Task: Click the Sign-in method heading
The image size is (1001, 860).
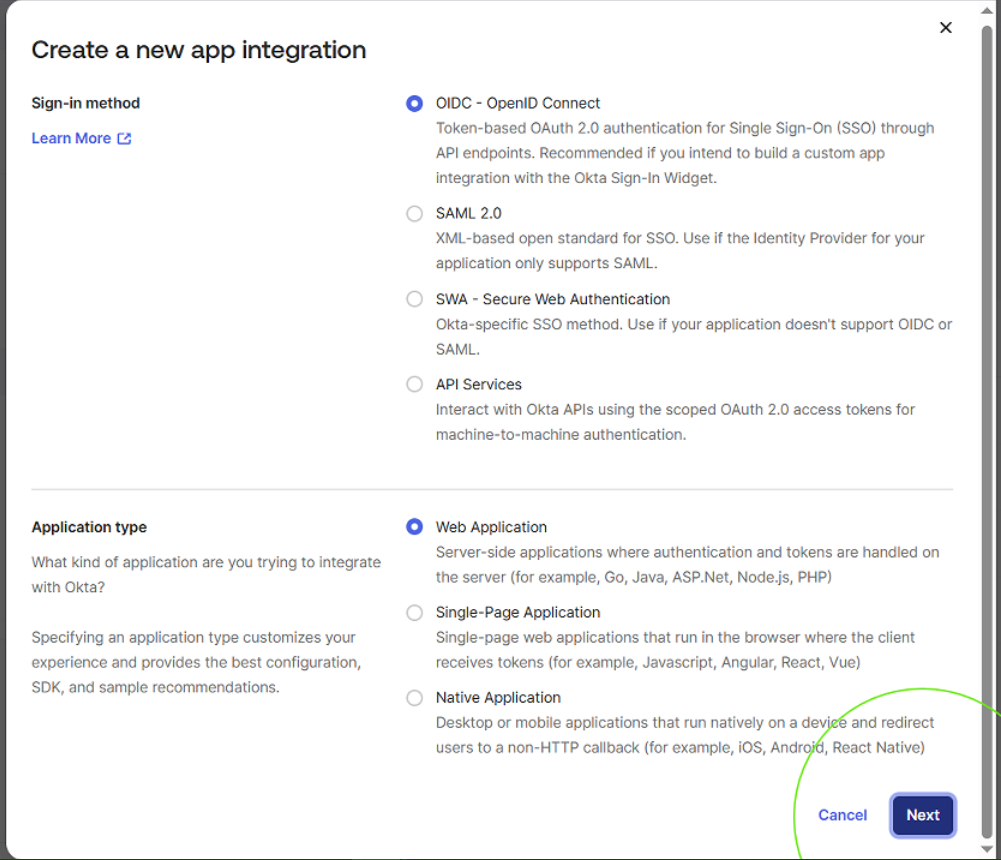Action: click(x=86, y=103)
